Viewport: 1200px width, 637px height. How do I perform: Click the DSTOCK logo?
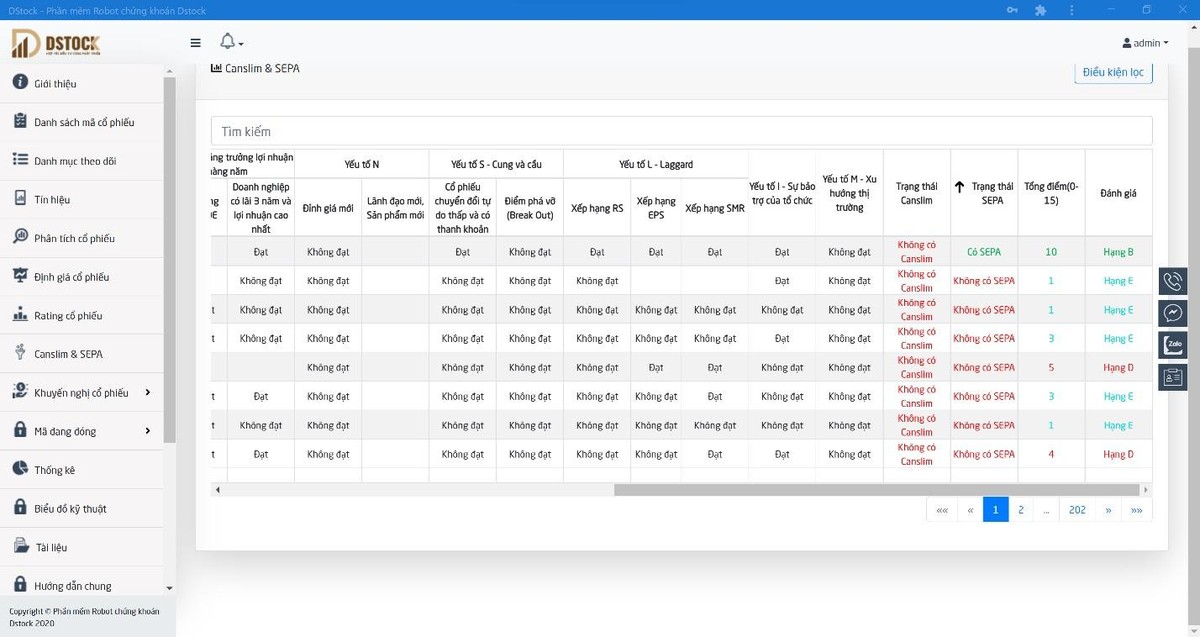point(57,43)
